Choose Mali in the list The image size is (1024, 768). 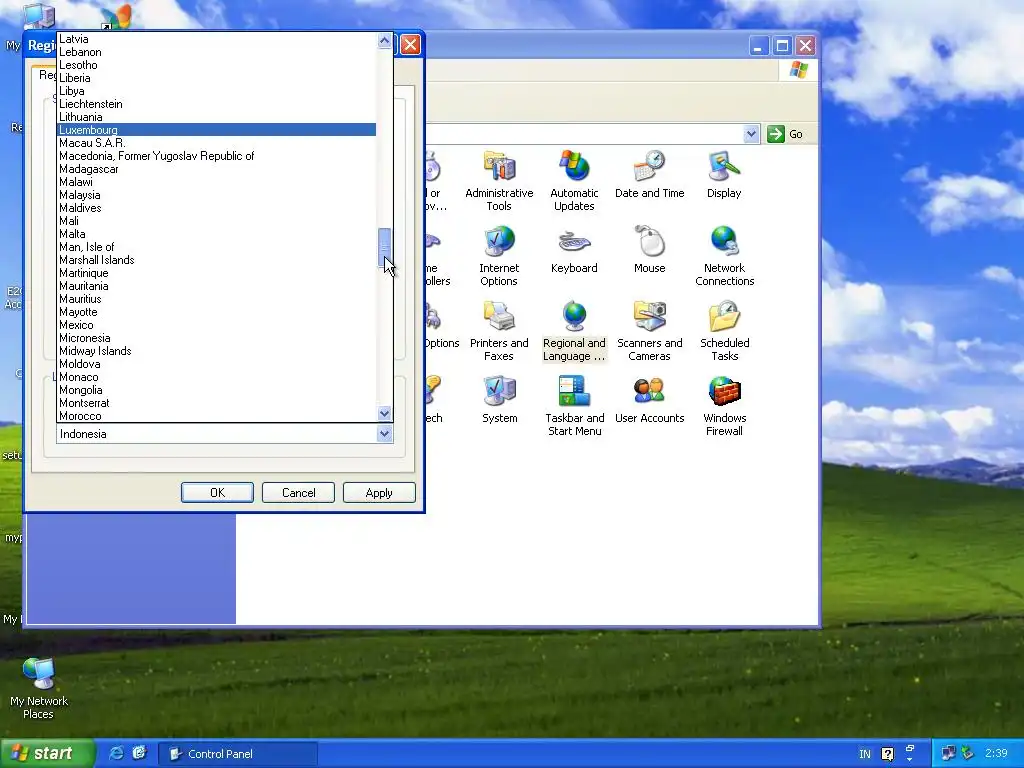217,221
